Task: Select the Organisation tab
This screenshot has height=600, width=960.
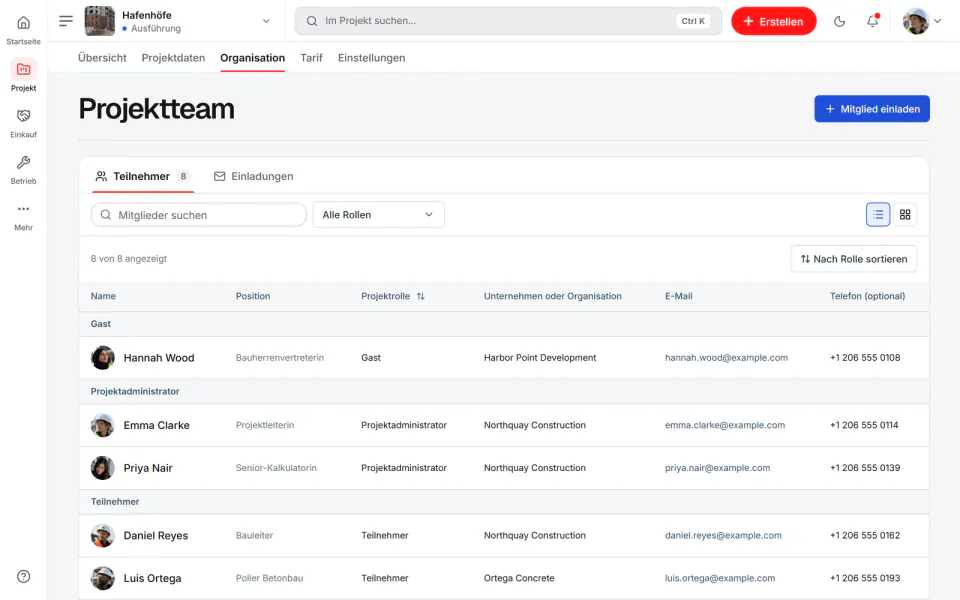Action: tap(252, 58)
